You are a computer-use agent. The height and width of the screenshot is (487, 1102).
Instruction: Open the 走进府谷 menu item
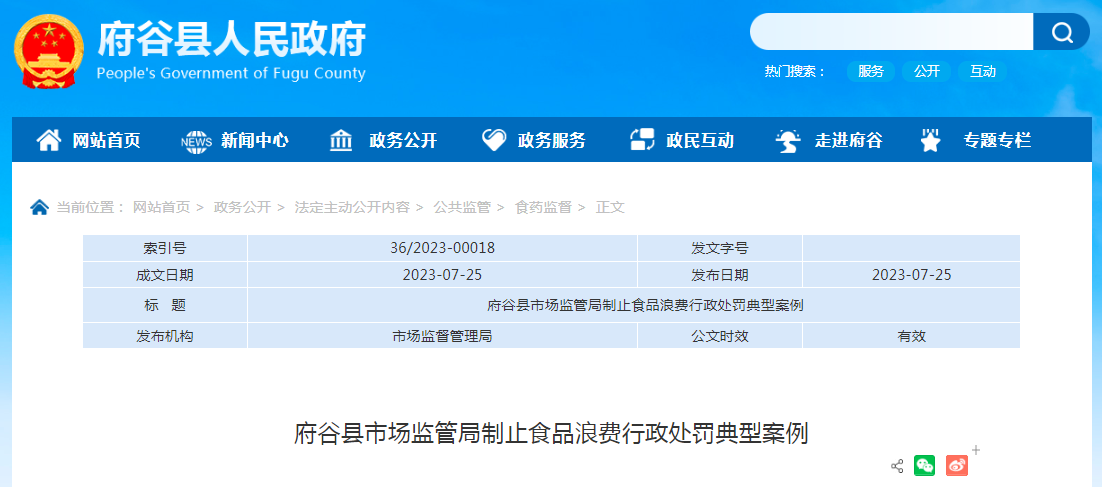point(848,141)
